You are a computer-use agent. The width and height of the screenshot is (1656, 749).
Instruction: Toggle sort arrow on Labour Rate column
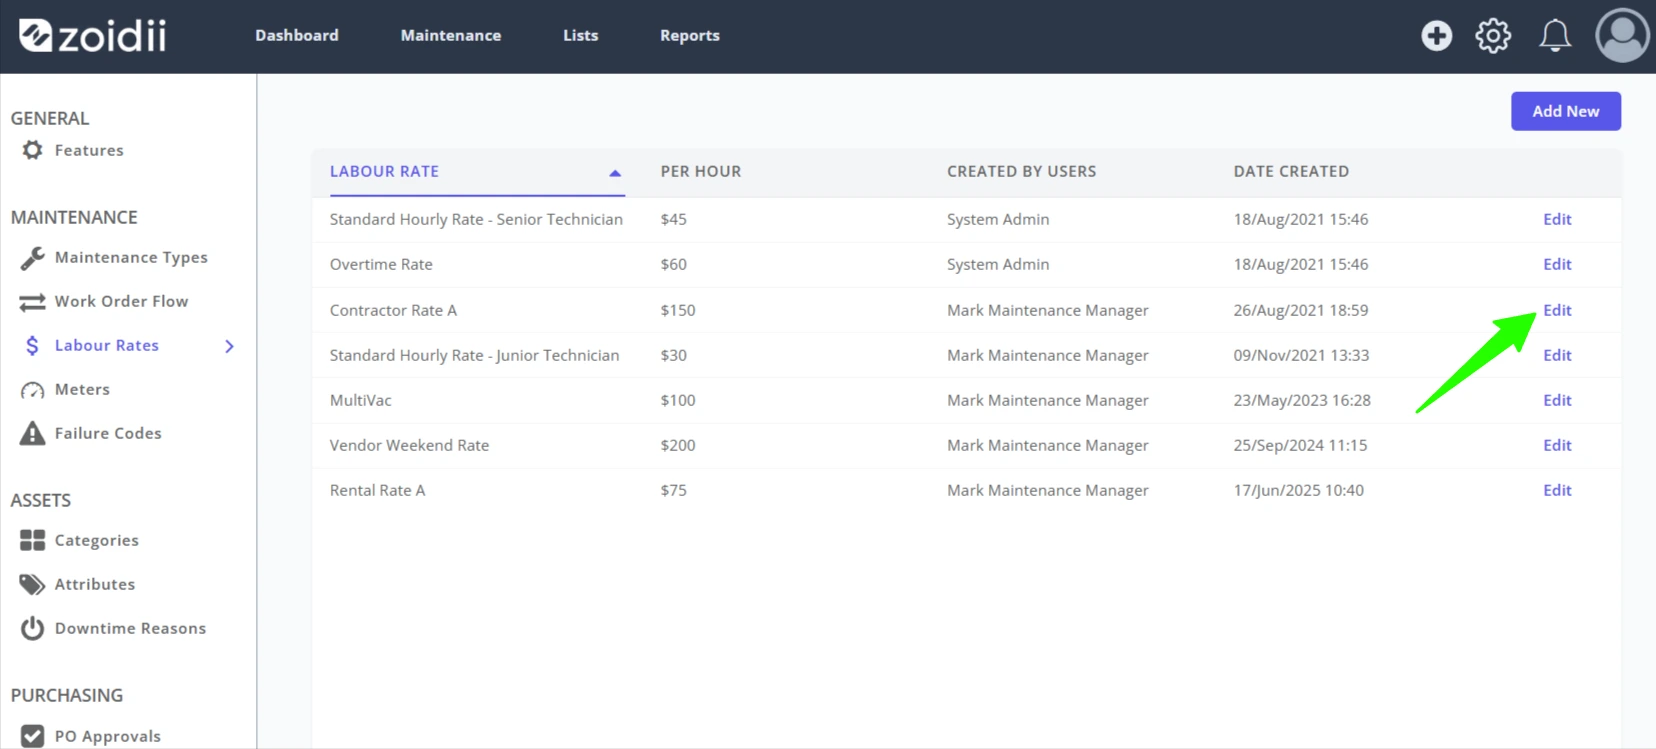point(615,173)
